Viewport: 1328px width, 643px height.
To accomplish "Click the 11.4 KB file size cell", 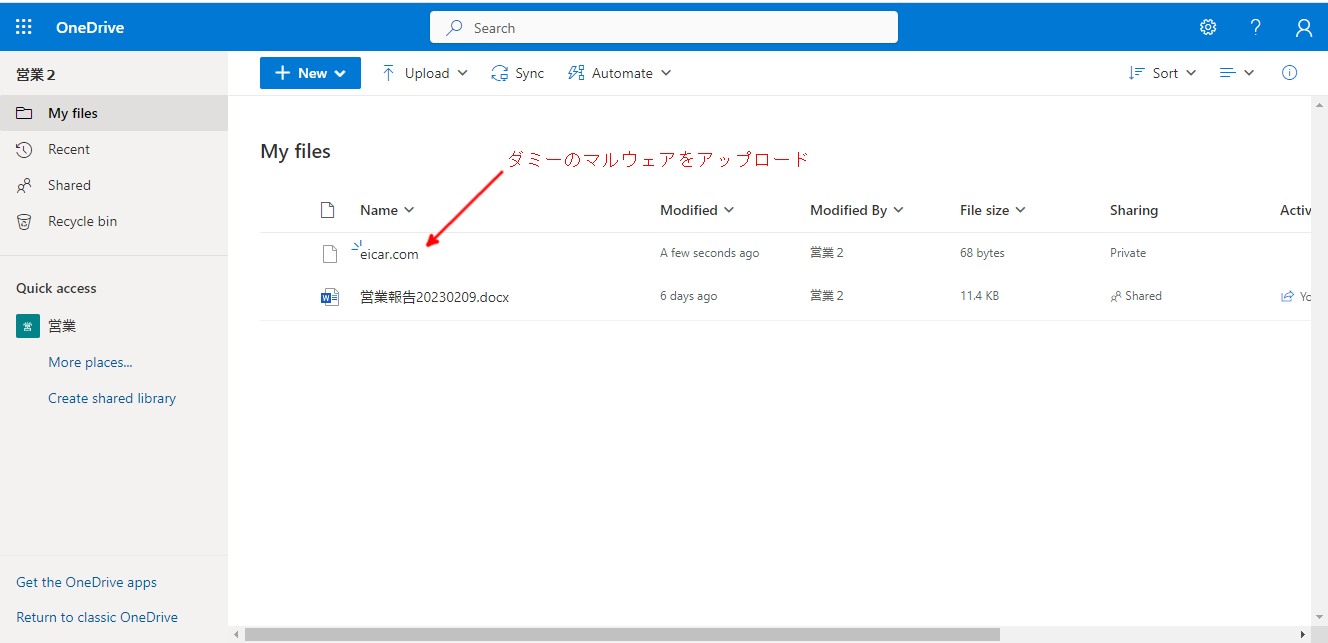I will tap(979, 296).
